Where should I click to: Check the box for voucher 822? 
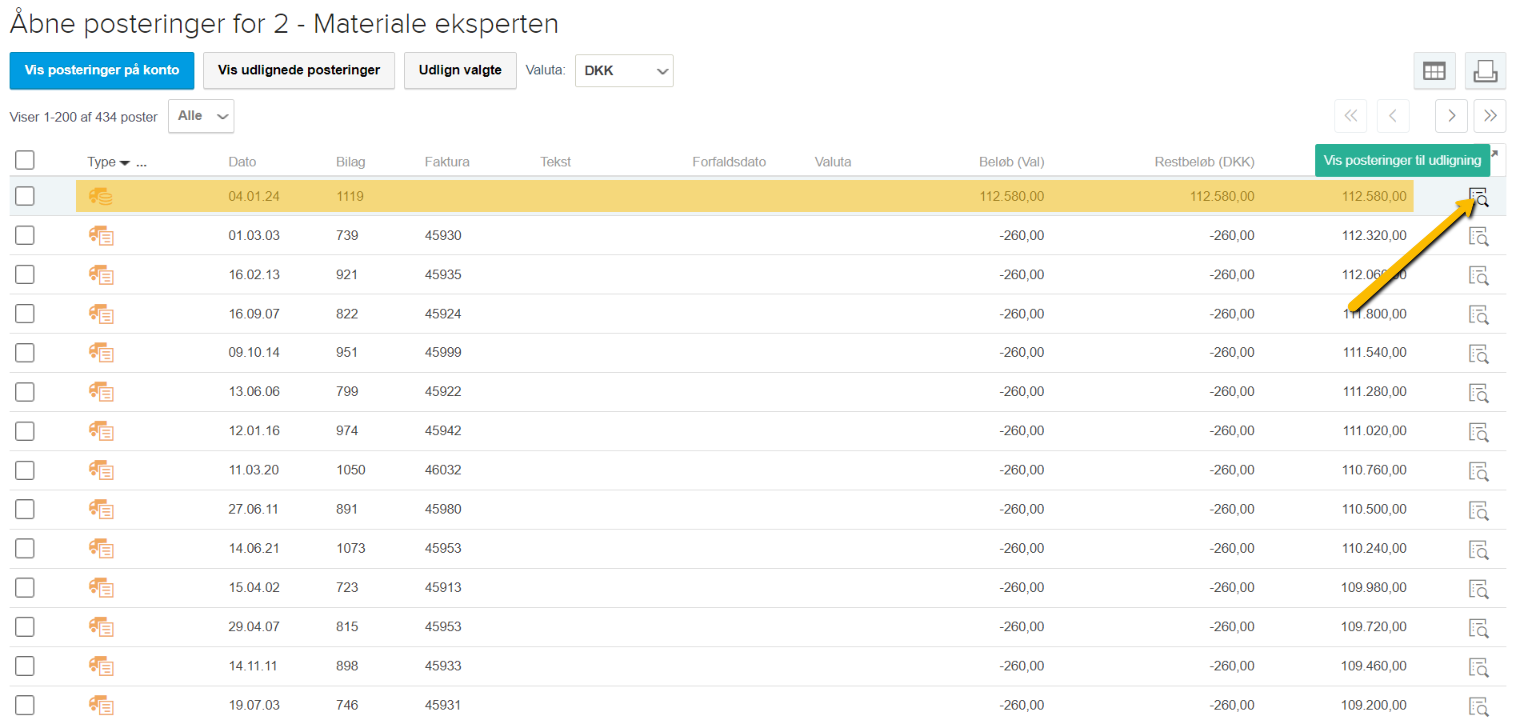click(x=25, y=314)
